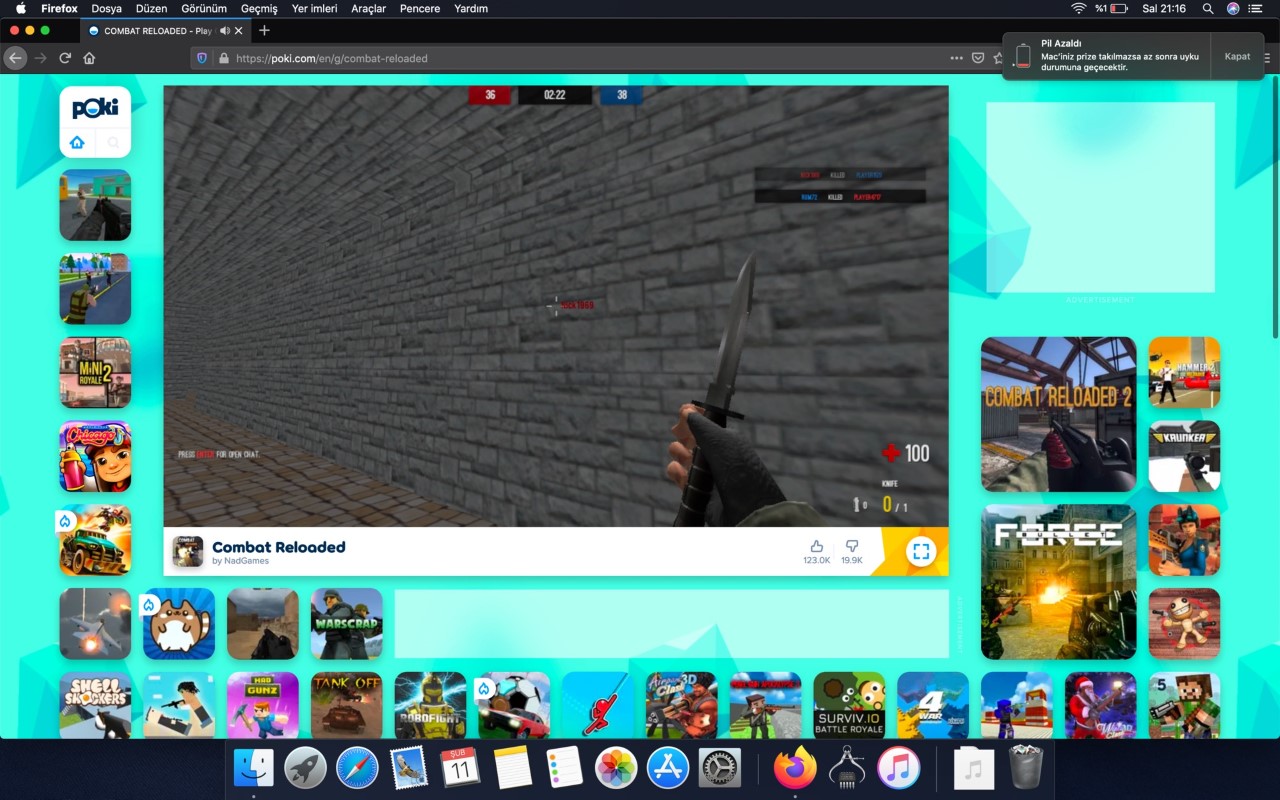Open the Yer imleri menu
Screen dimensions: 1280x800
[314, 8]
